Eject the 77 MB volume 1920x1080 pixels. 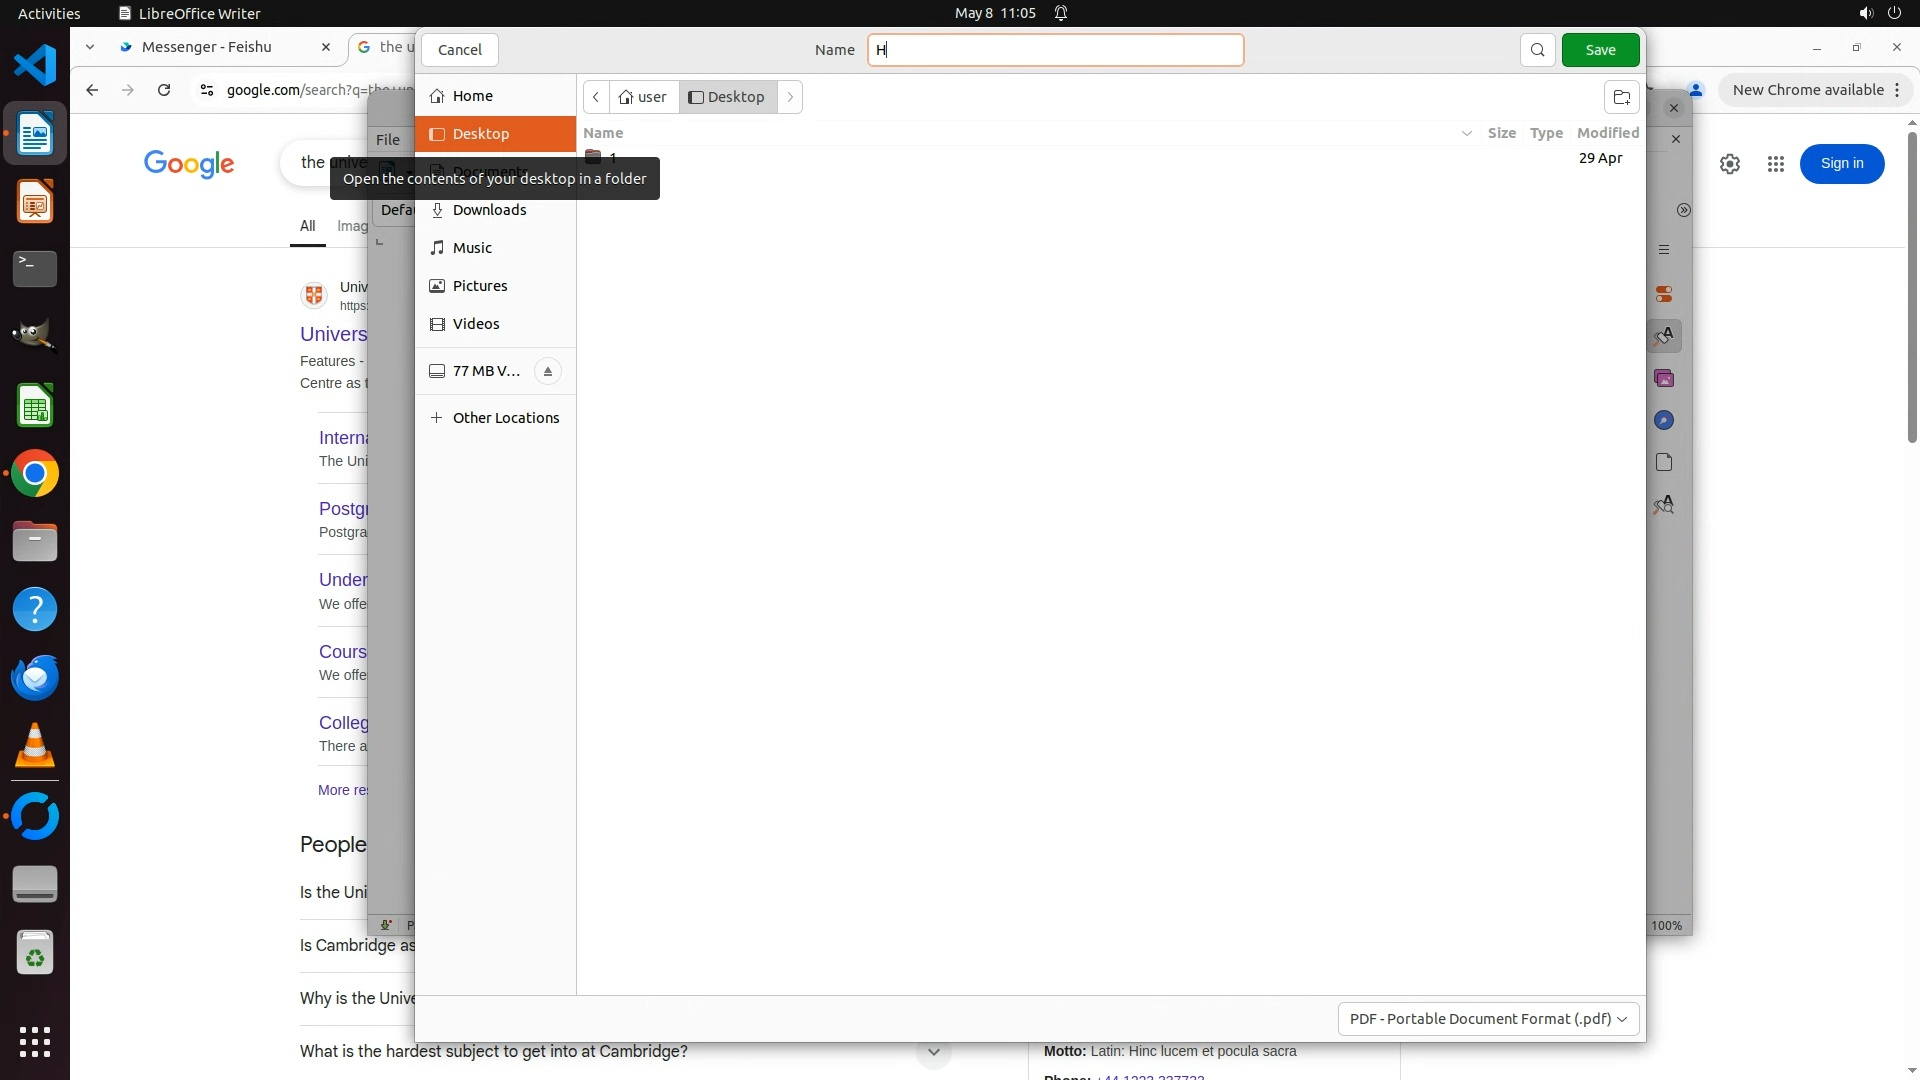(x=547, y=371)
